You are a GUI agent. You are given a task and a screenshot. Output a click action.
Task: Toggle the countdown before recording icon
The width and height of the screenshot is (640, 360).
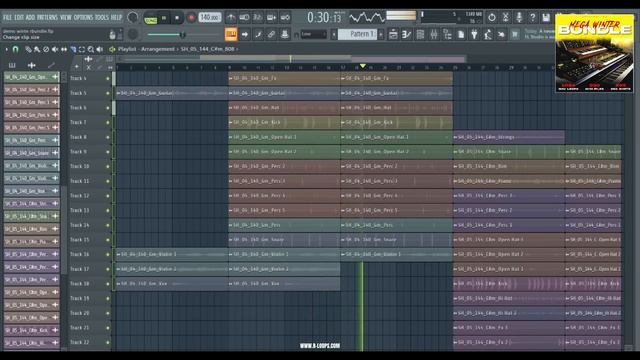tap(258, 18)
